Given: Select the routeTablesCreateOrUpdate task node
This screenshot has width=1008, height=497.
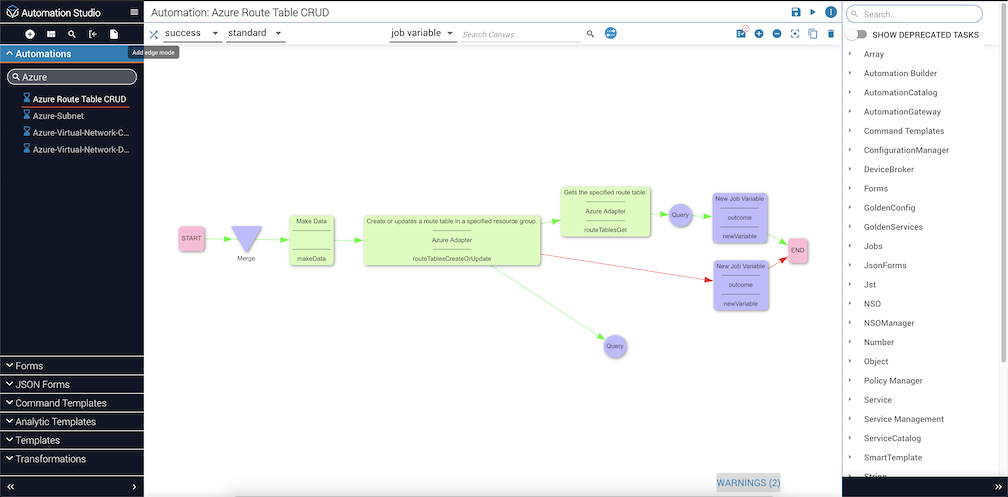Looking at the screenshot, I should [x=452, y=240].
